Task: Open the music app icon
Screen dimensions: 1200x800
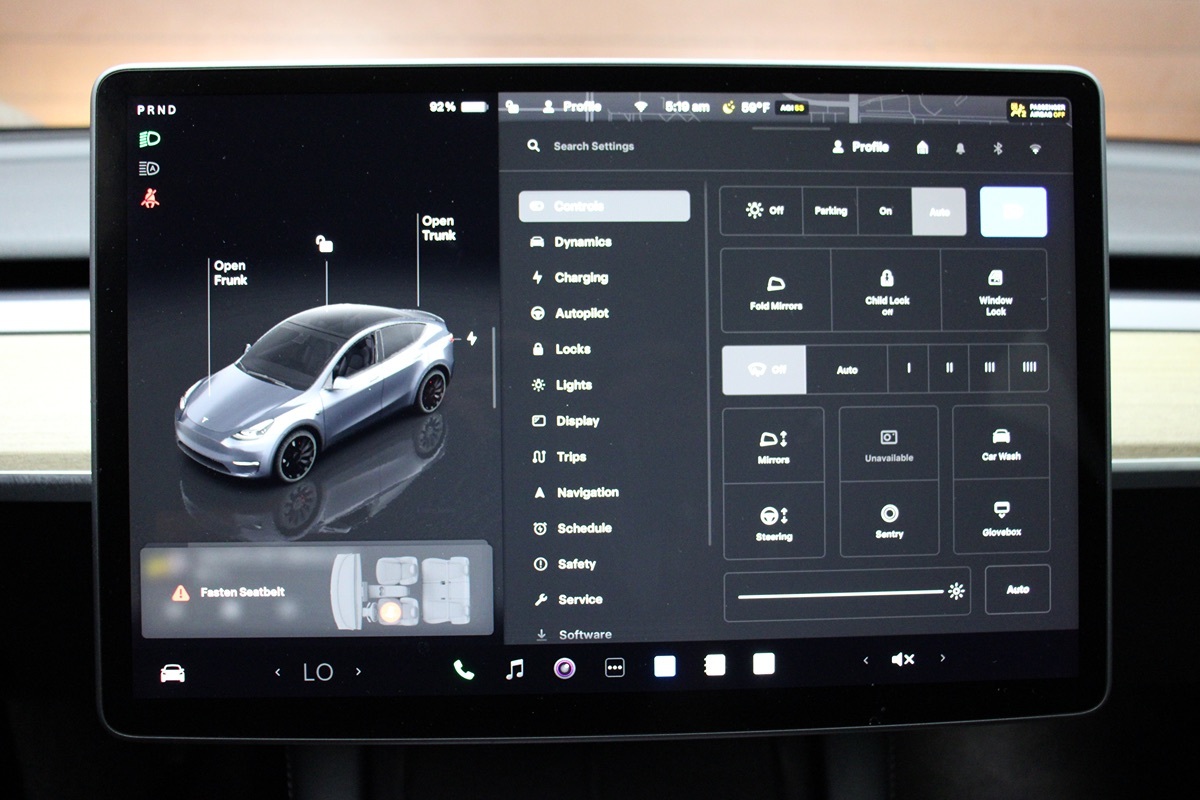Action: coord(515,669)
